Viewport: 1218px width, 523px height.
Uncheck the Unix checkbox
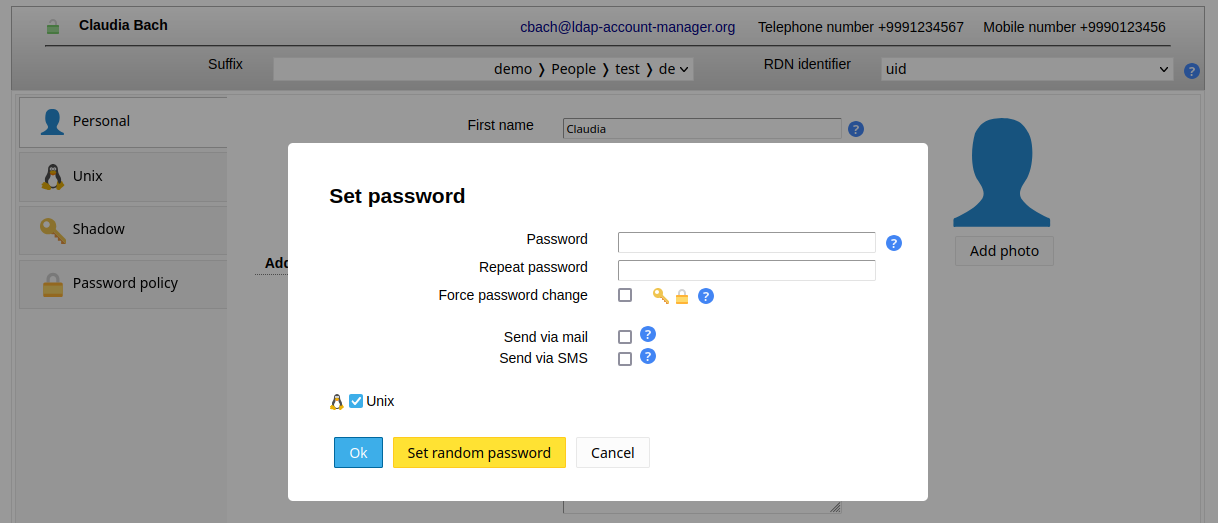click(x=356, y=401)
